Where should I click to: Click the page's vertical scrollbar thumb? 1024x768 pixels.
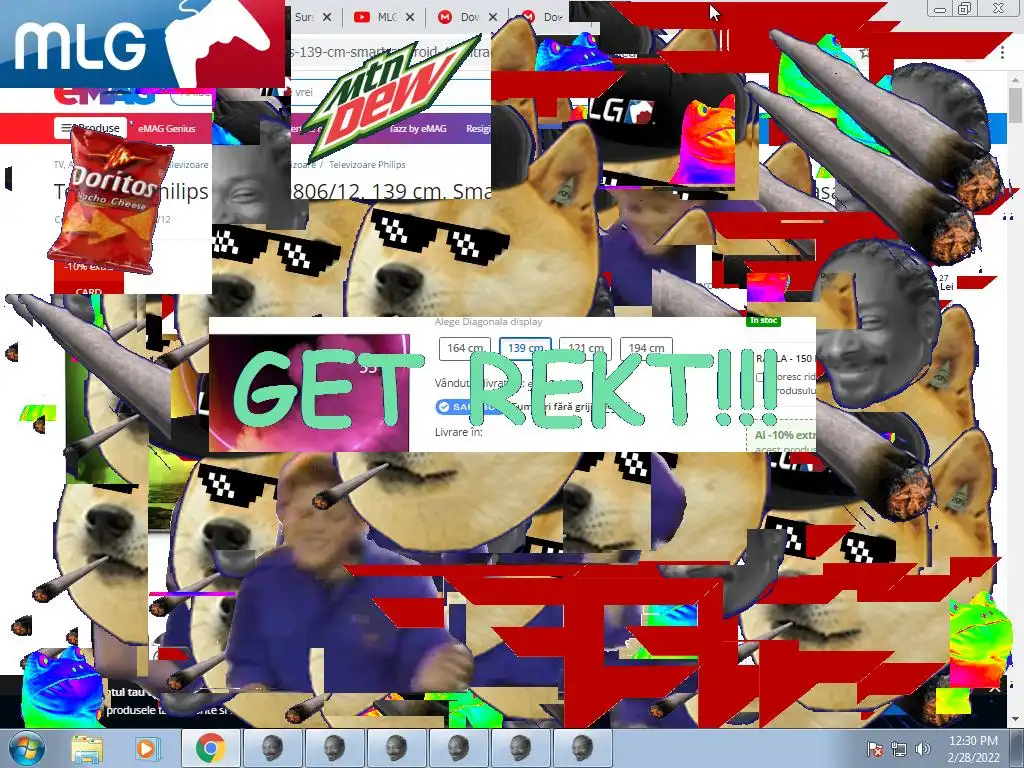[1016, 104]
